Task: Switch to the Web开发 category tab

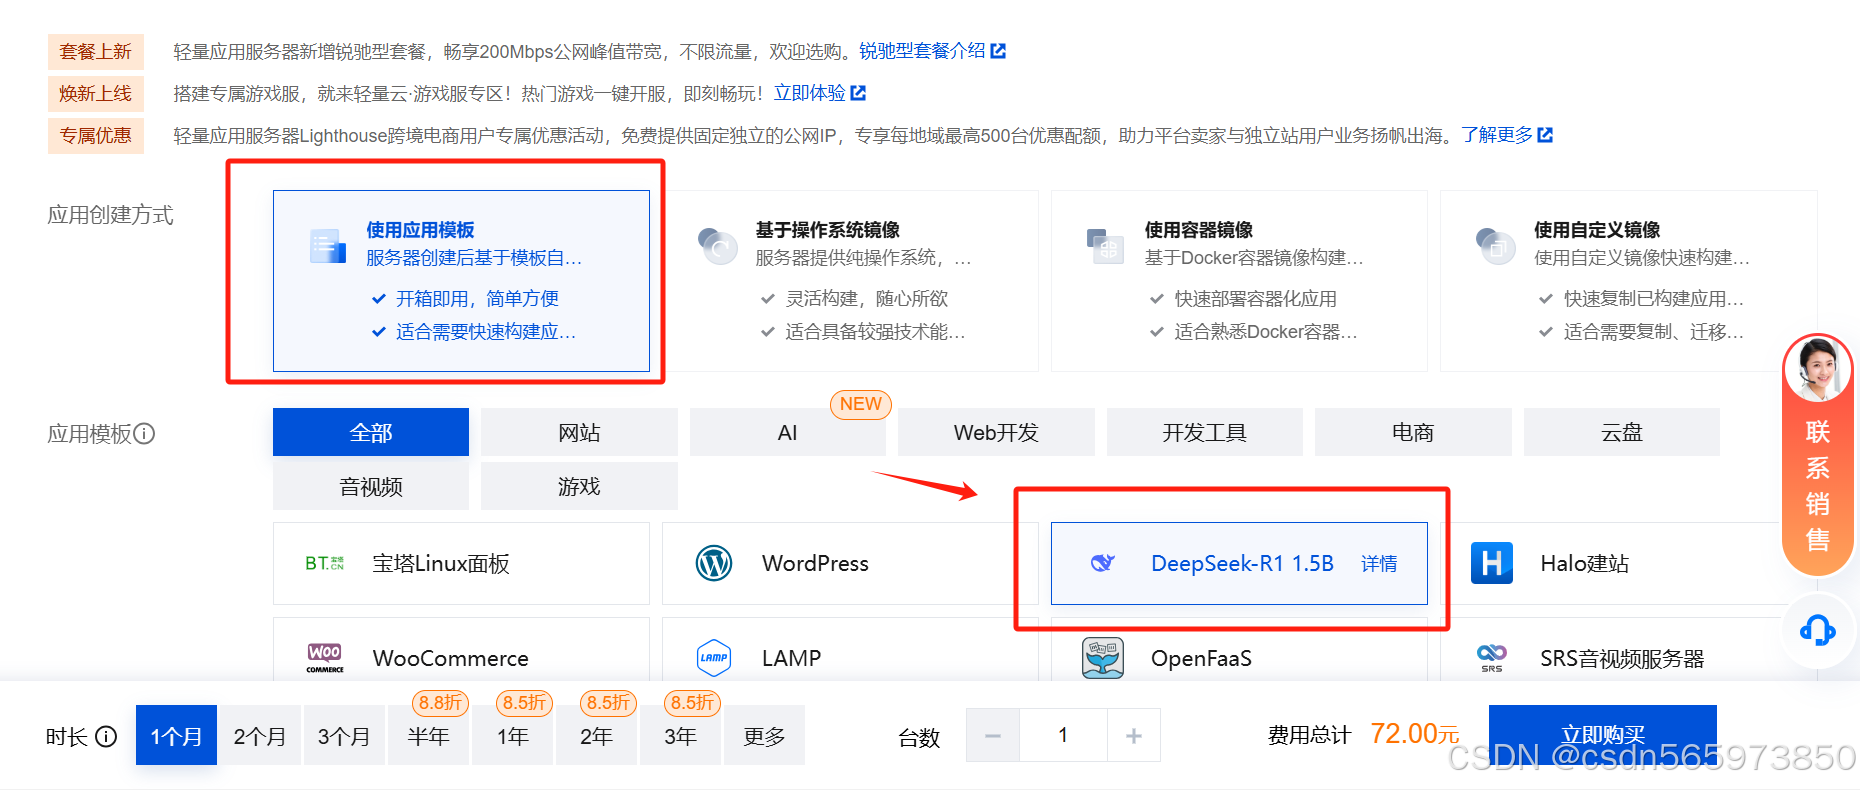Action: point(996,432)
